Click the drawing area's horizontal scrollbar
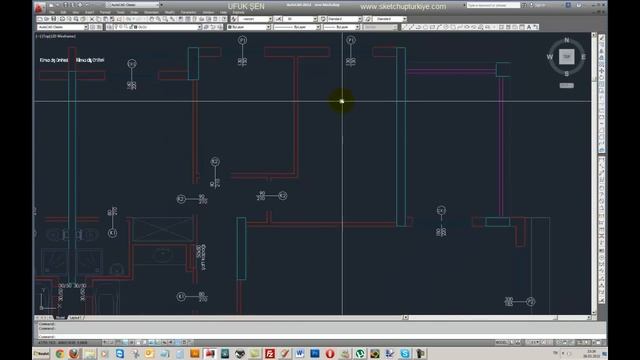The height and width of the screenshot is (360, 640). 498,318
